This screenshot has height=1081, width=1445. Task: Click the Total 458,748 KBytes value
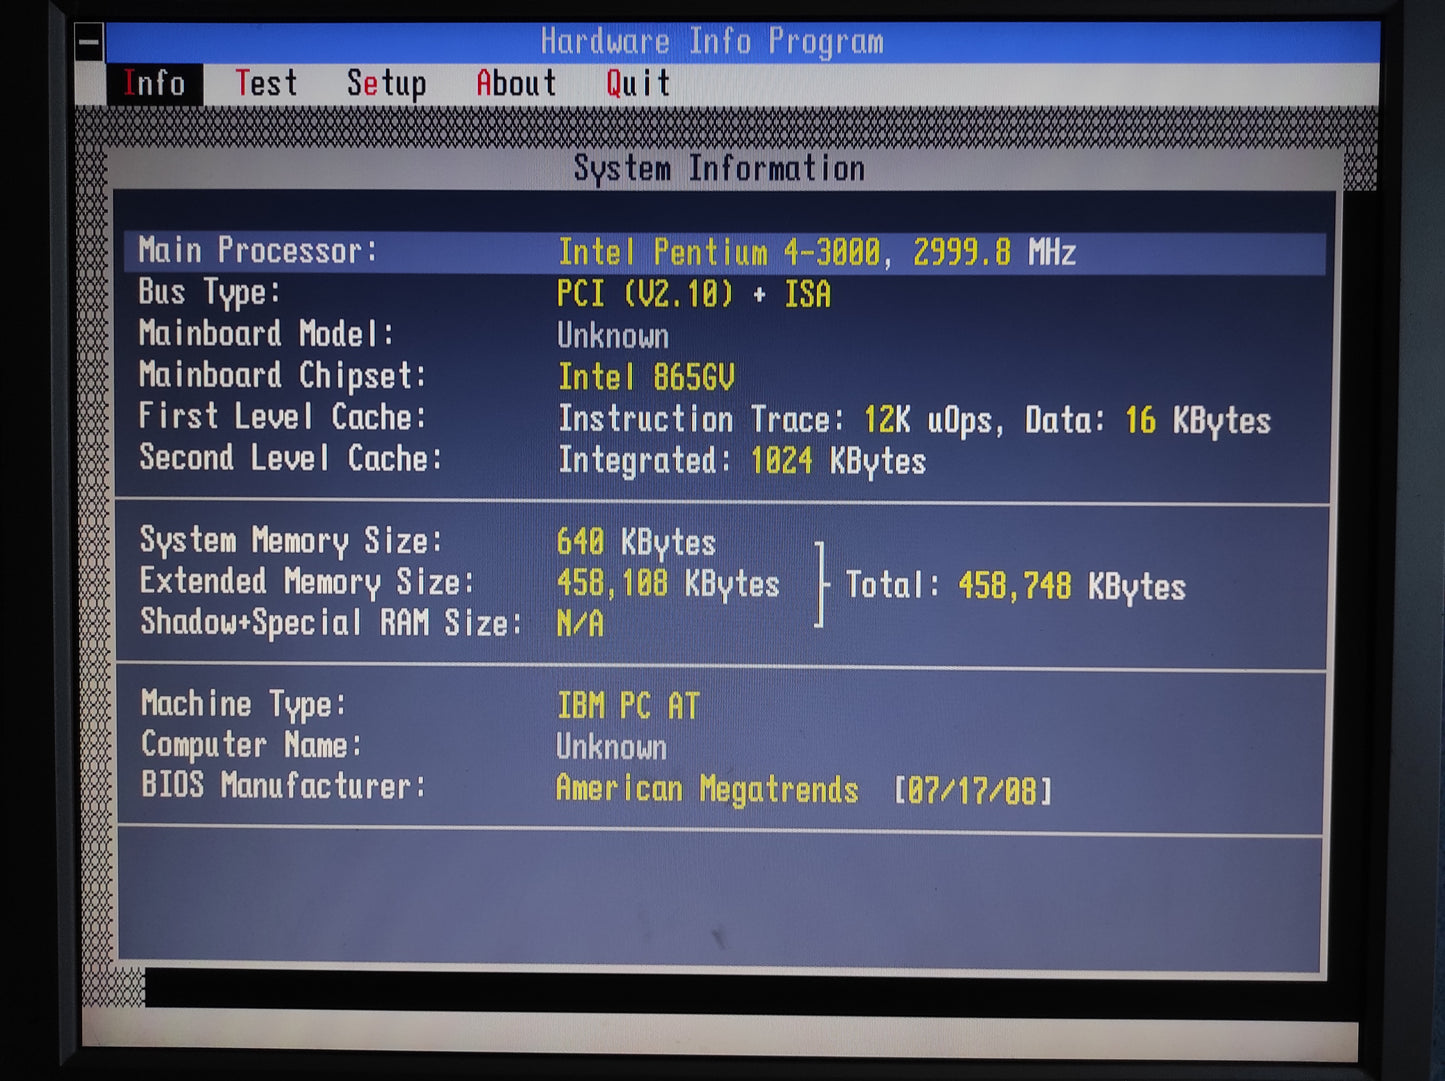[1071, 586]
